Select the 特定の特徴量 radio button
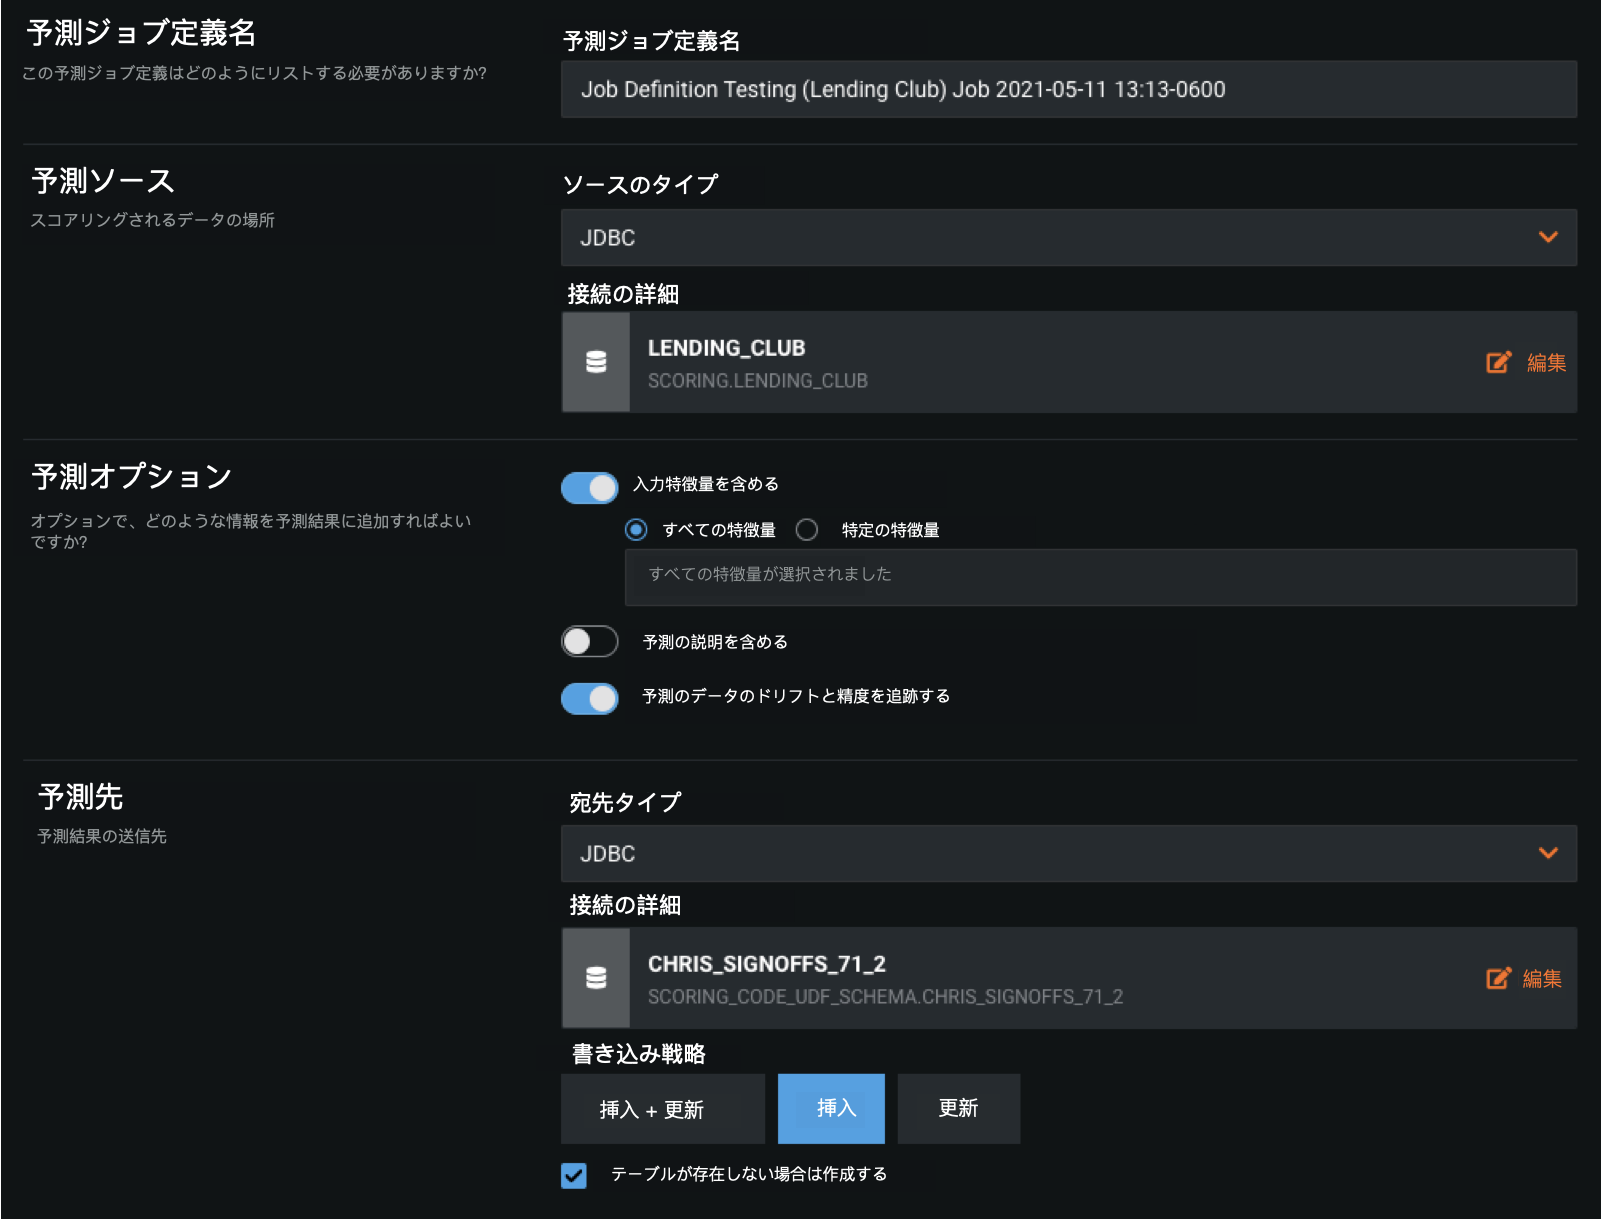The width and height of the screenshot is (1603, 1222). click(807, 530)
